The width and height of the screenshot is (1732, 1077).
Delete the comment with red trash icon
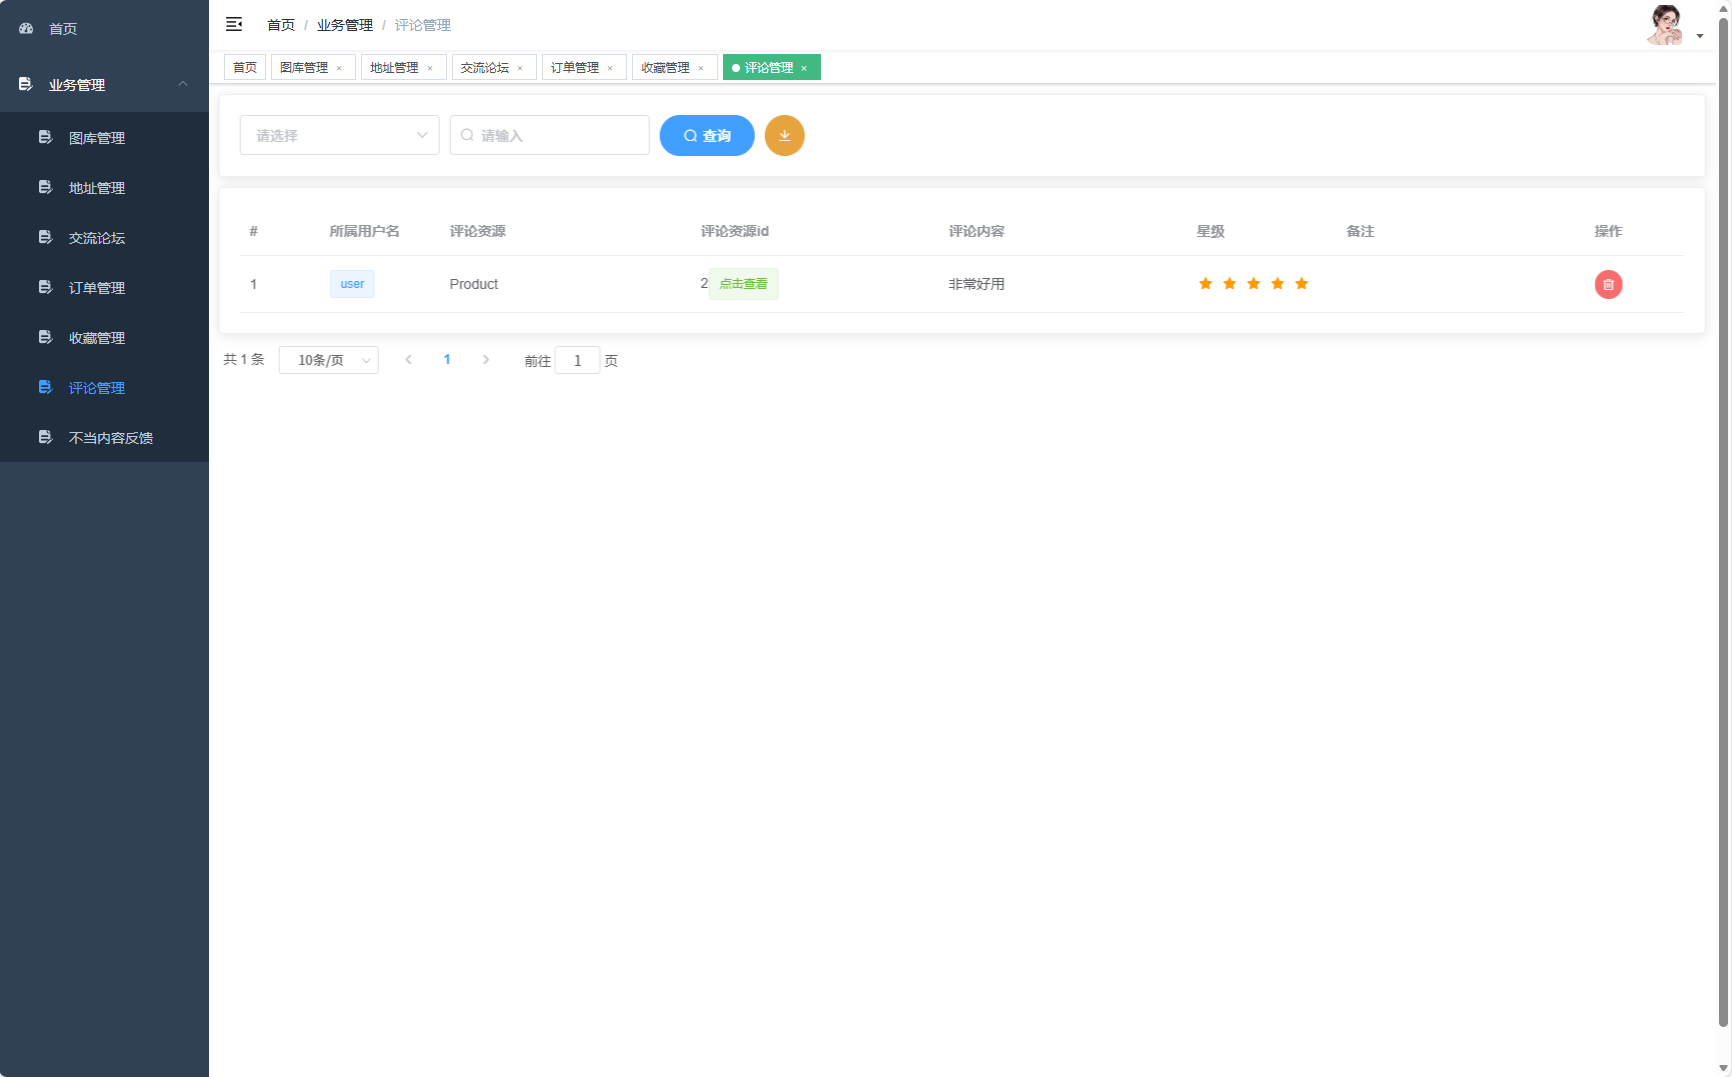[x=1608, y=285]
